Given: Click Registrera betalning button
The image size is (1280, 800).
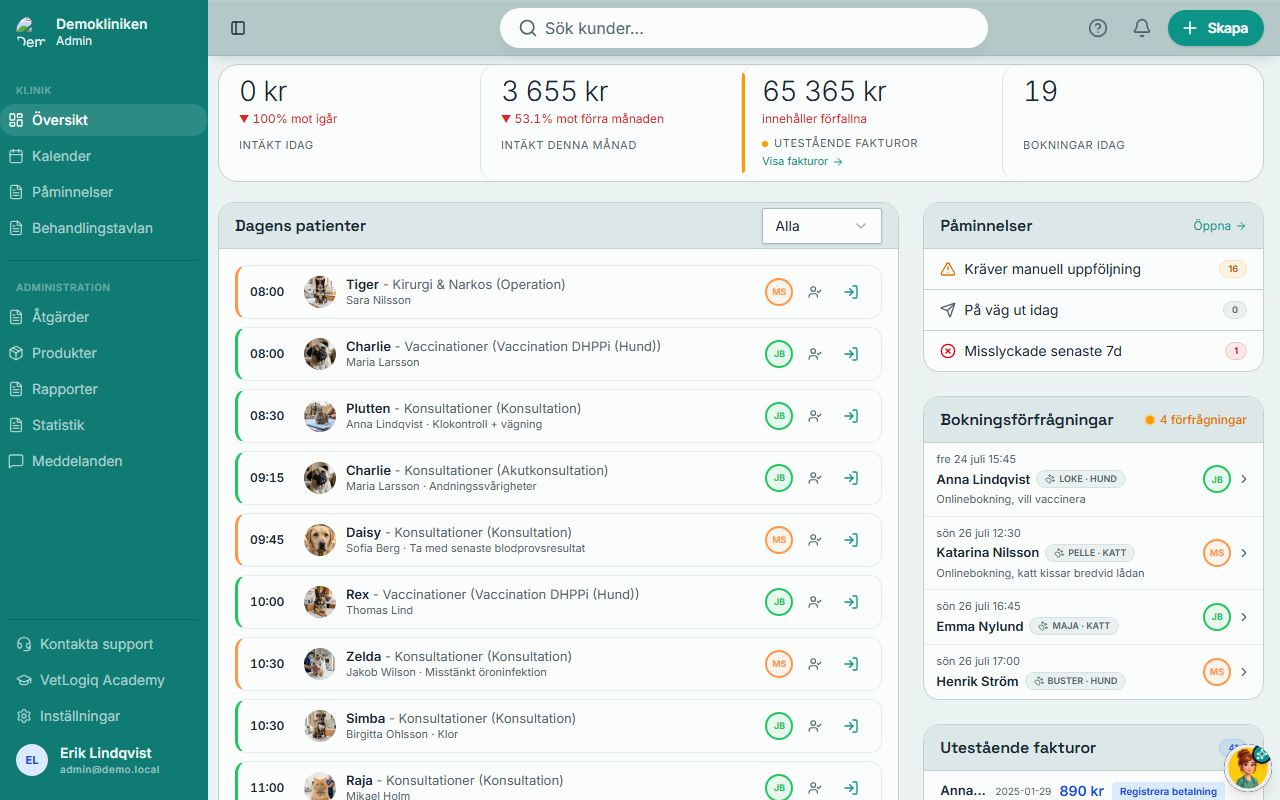Looking at the screenshot, I should click(1168, 791).
